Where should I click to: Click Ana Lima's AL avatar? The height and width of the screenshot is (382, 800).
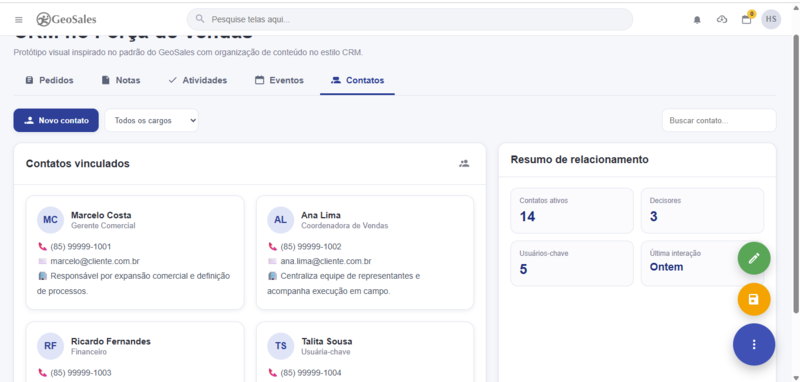pos(281,220)
